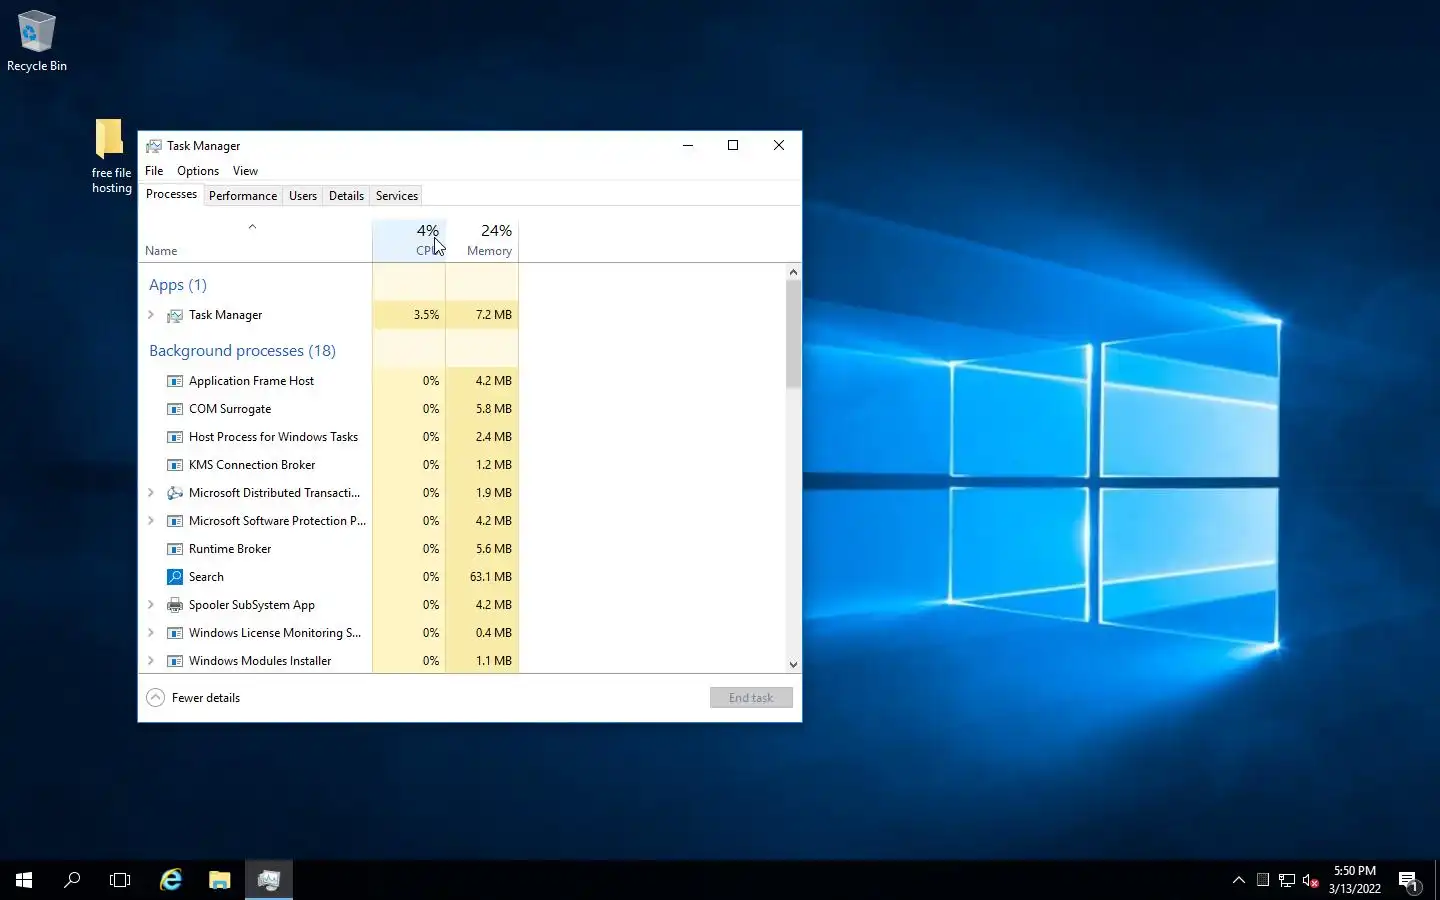Click the taskbar clock showing 5:50 PM
Screen dimensions: 1440x900
(1355, 880)
